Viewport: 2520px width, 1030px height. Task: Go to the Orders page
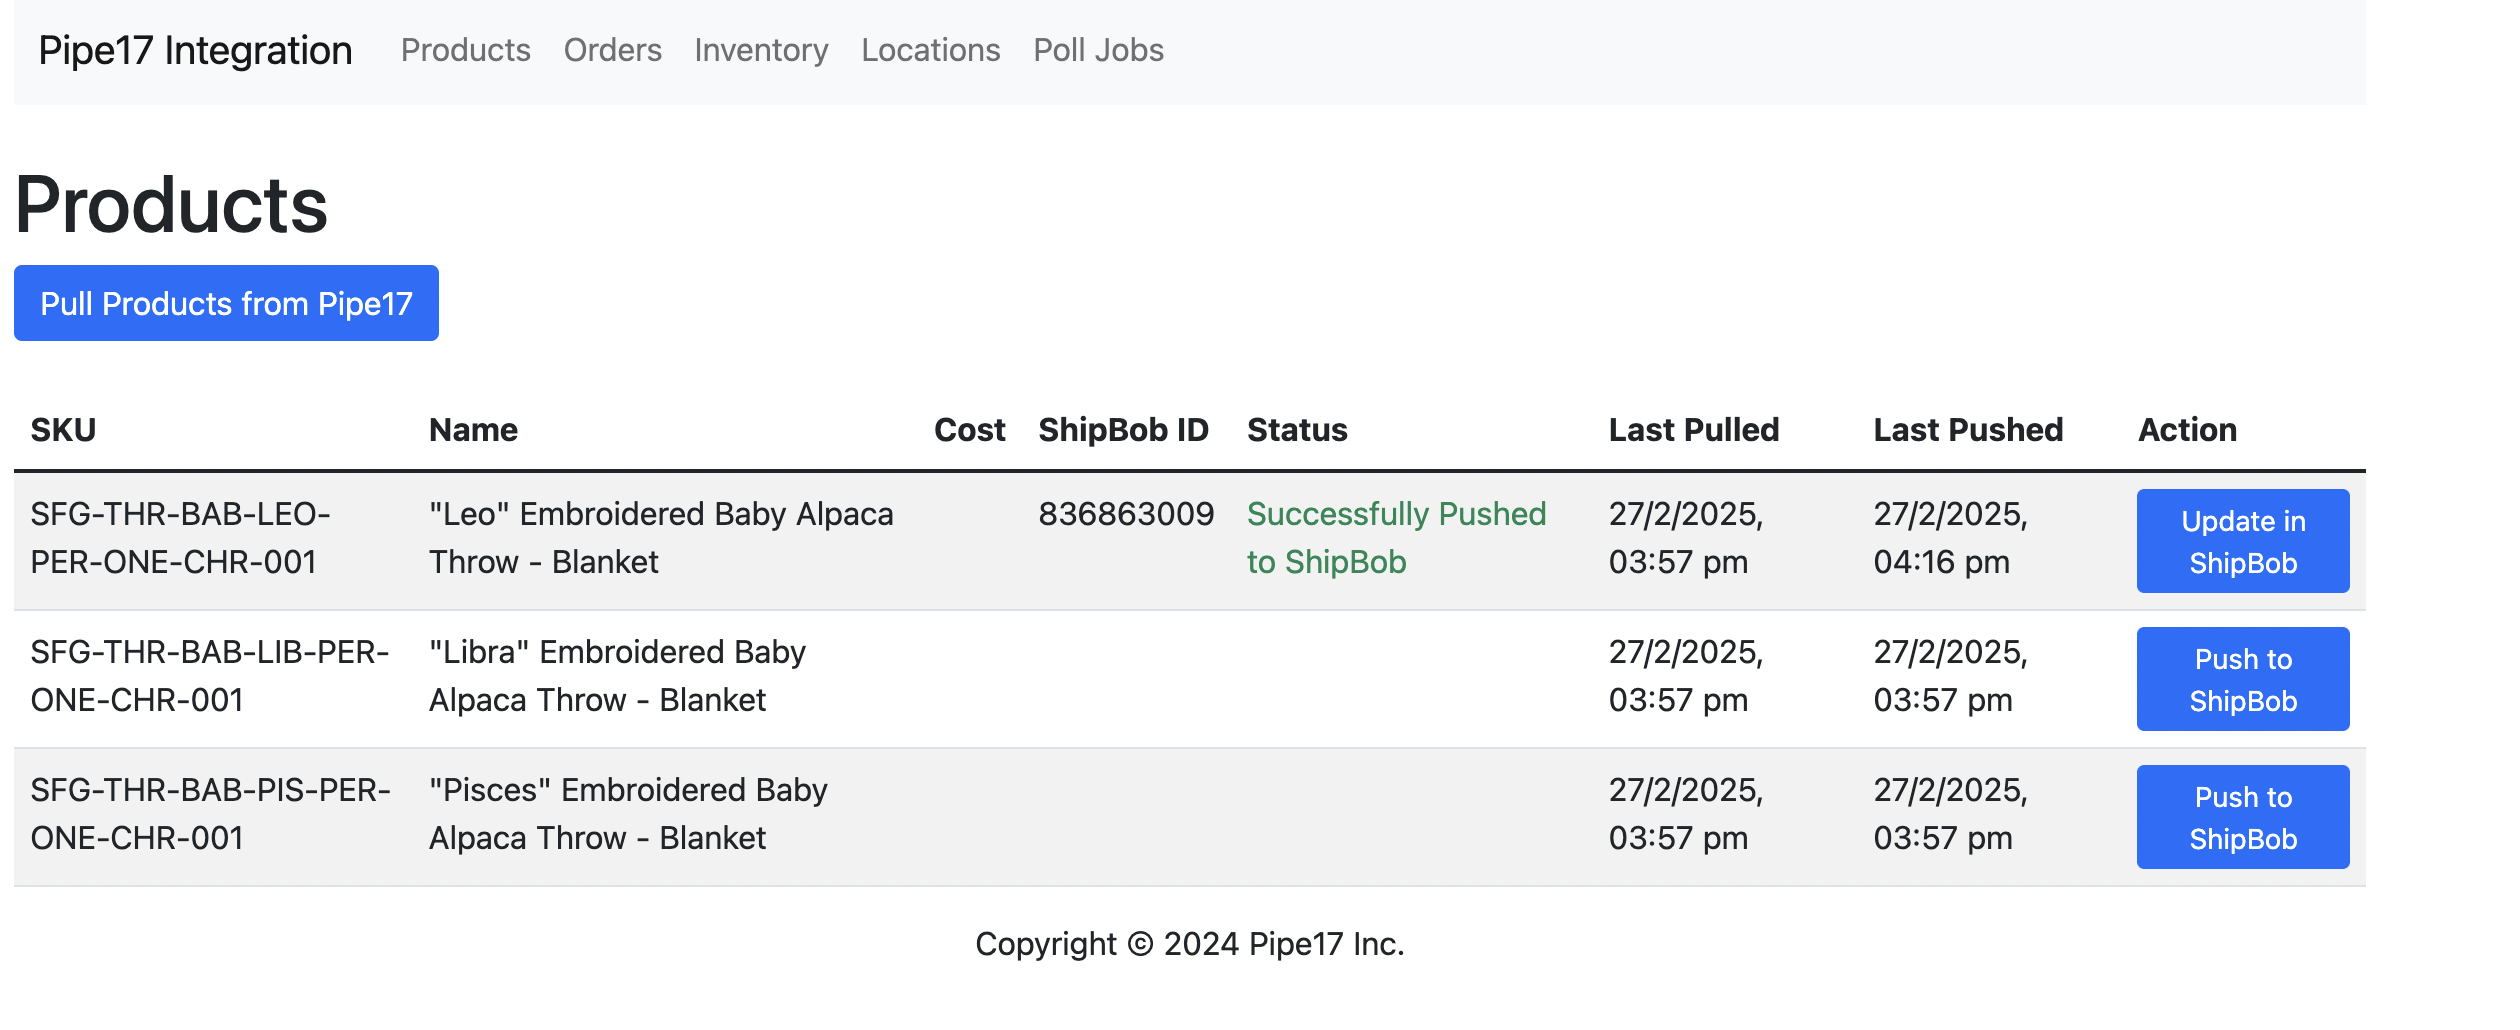(612, 50)
